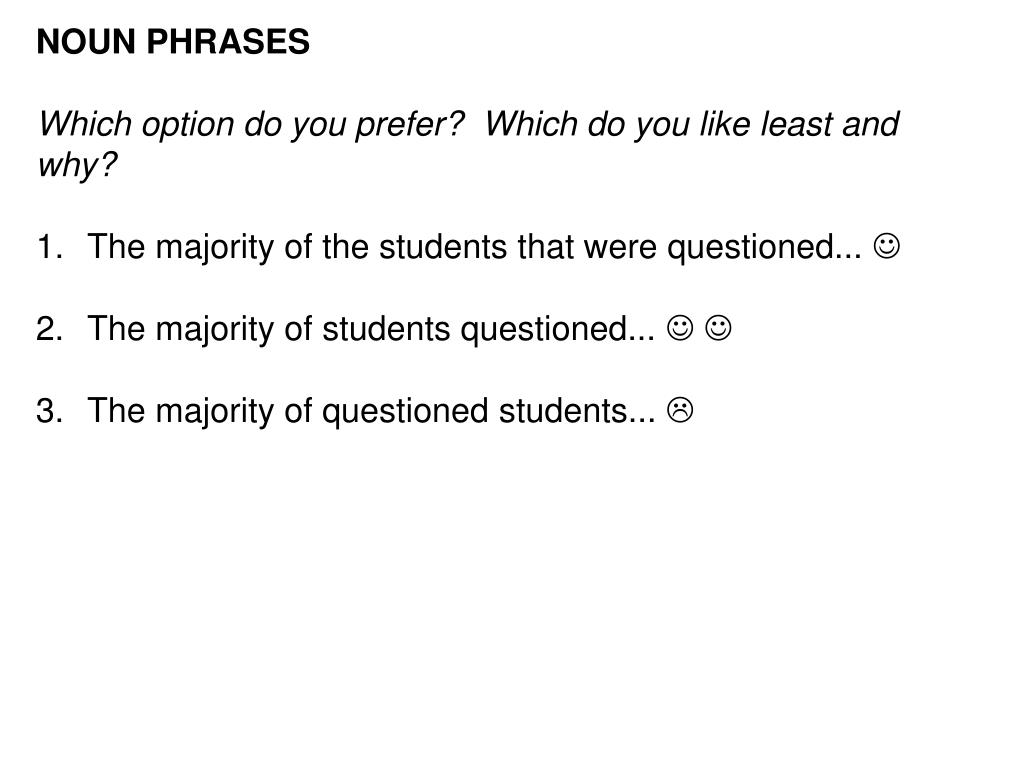Viewport: 1024px width, 768px height.
Task: Click the italic question 'Which option do you prefer?'
Action: tap(251, 125)
